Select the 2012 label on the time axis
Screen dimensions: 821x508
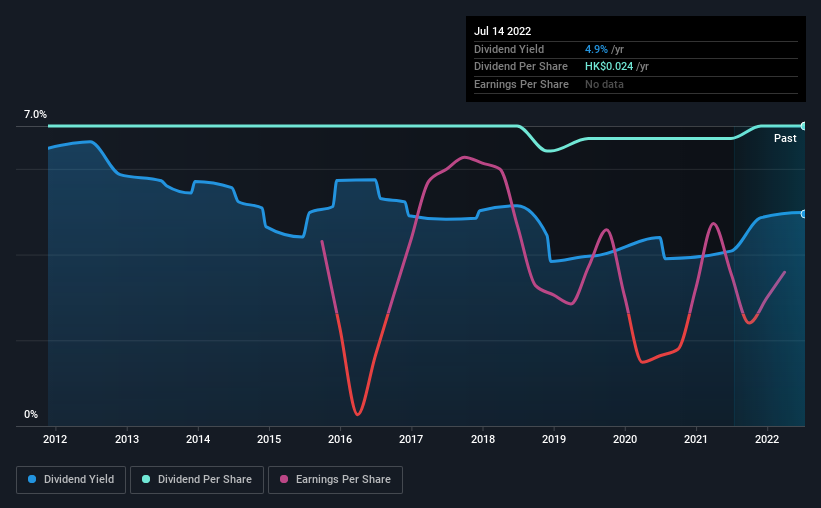coord(55,439)
